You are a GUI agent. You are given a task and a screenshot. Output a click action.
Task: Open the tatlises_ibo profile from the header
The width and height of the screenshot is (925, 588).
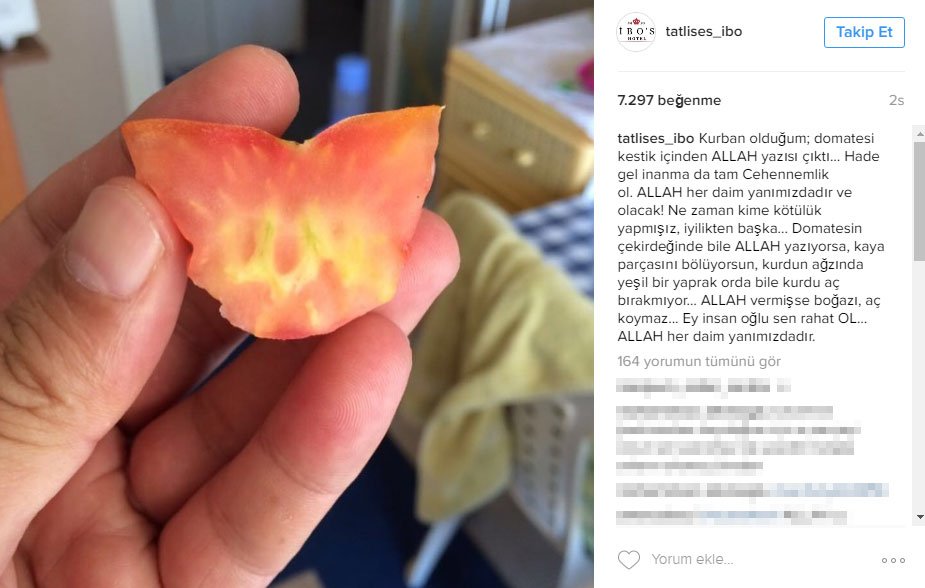tap(704, 32)
